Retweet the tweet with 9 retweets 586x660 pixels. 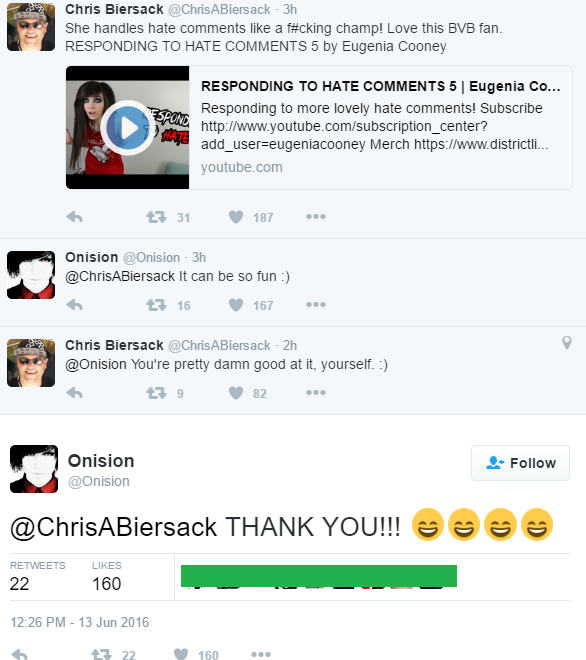point(156,393)
